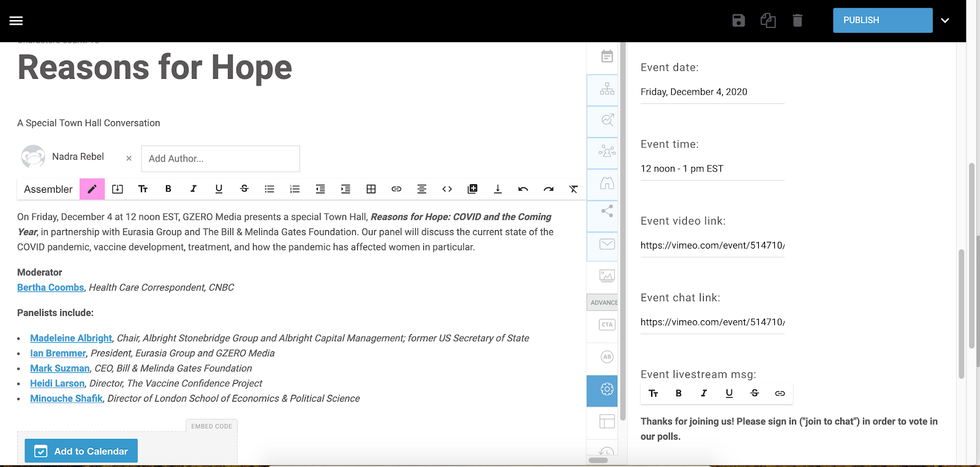Delete post with trash icon
Image resolution: width=980 pixels, height=467 pixels.
coord(797,20)
